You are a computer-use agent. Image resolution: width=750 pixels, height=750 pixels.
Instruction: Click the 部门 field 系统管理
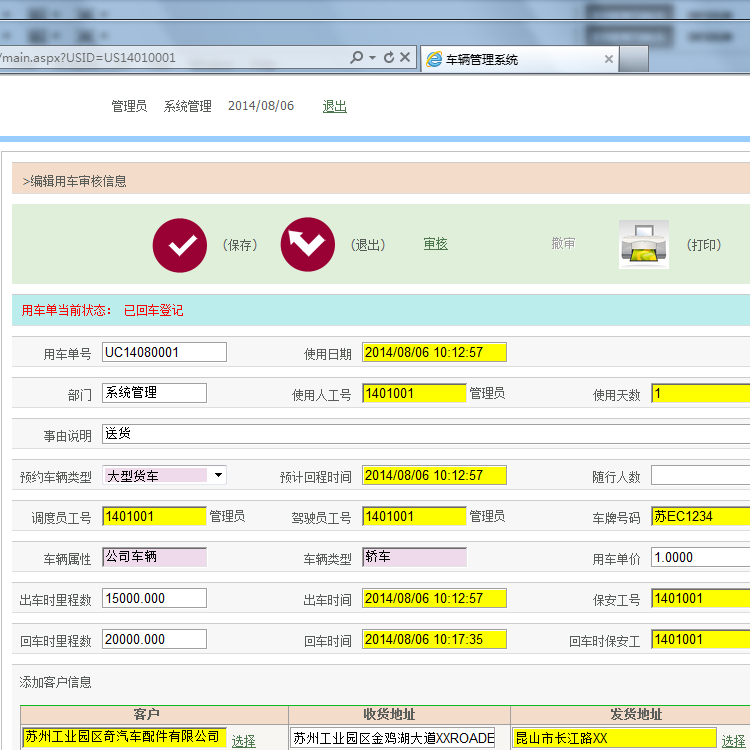(x=154, y=393)
